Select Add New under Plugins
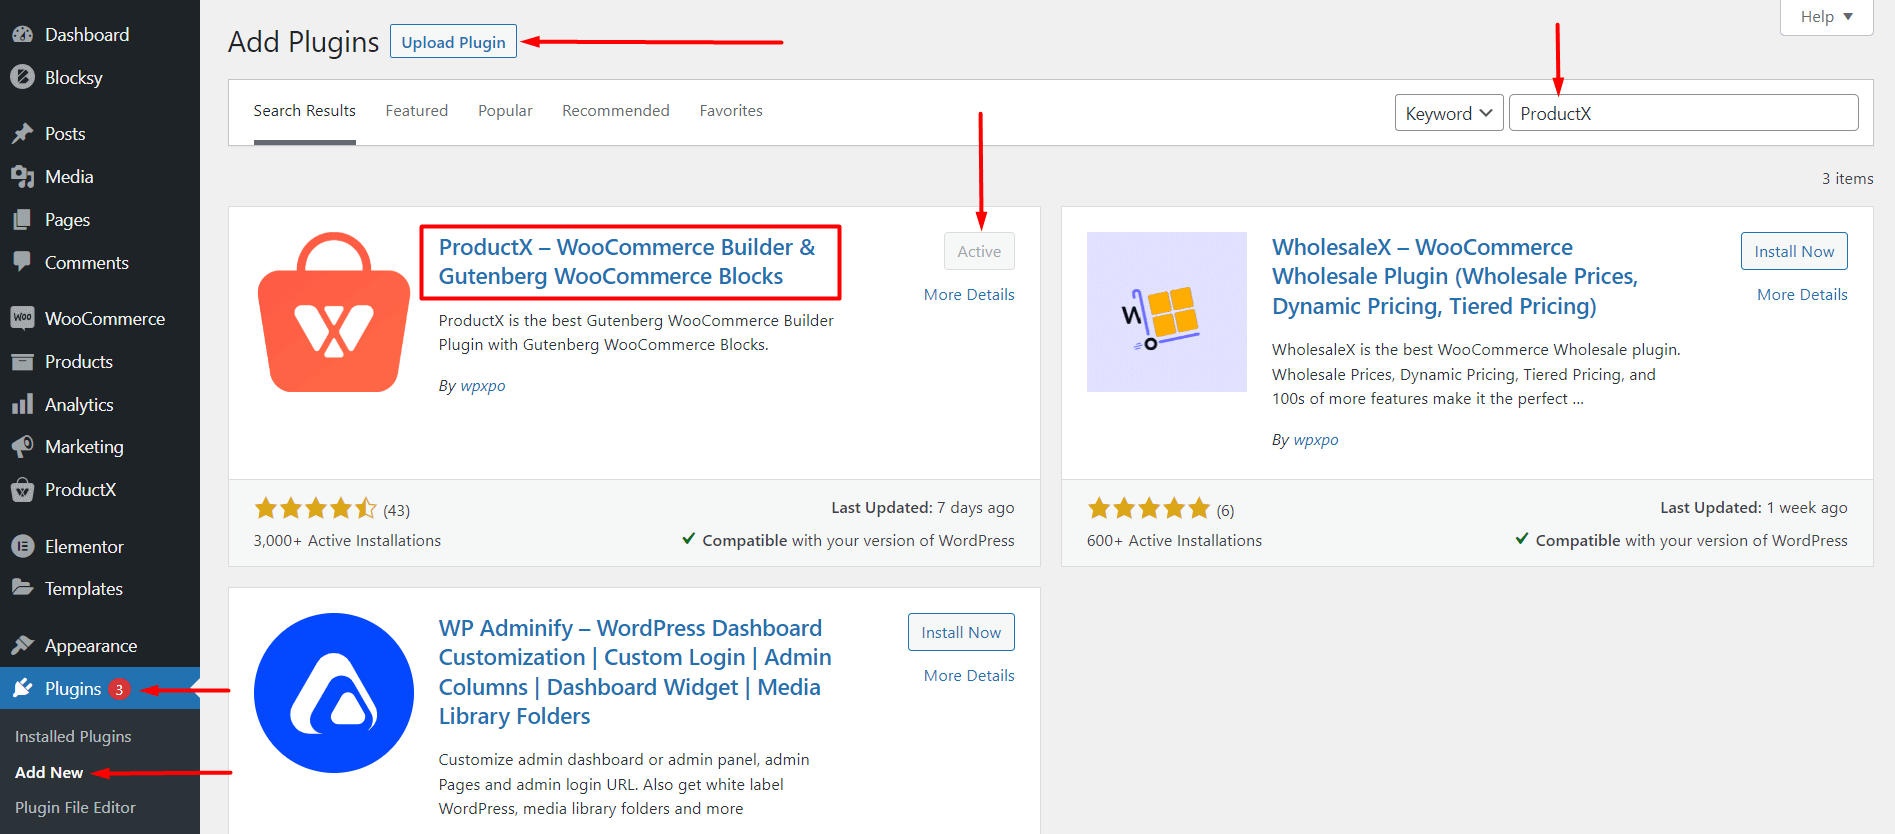 pos(49,773)
